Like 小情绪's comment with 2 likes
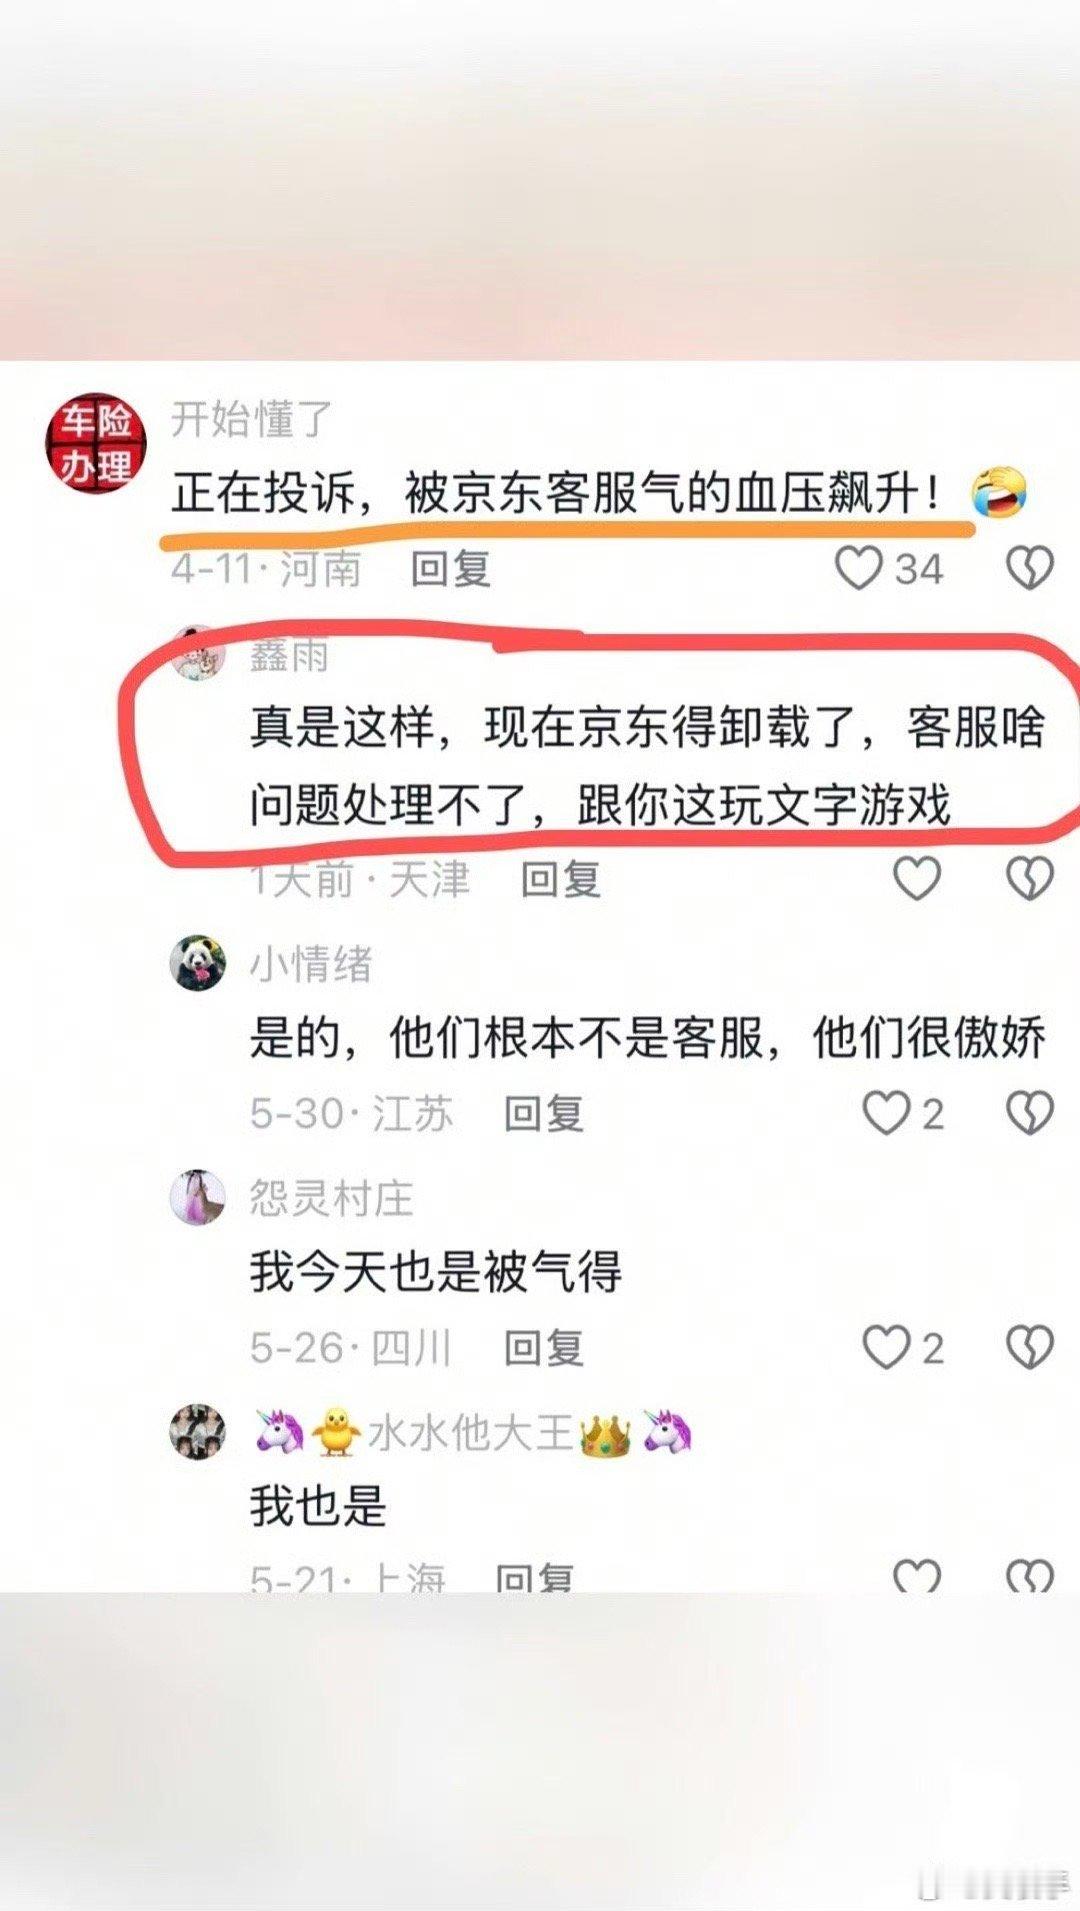 (886, 1113)
